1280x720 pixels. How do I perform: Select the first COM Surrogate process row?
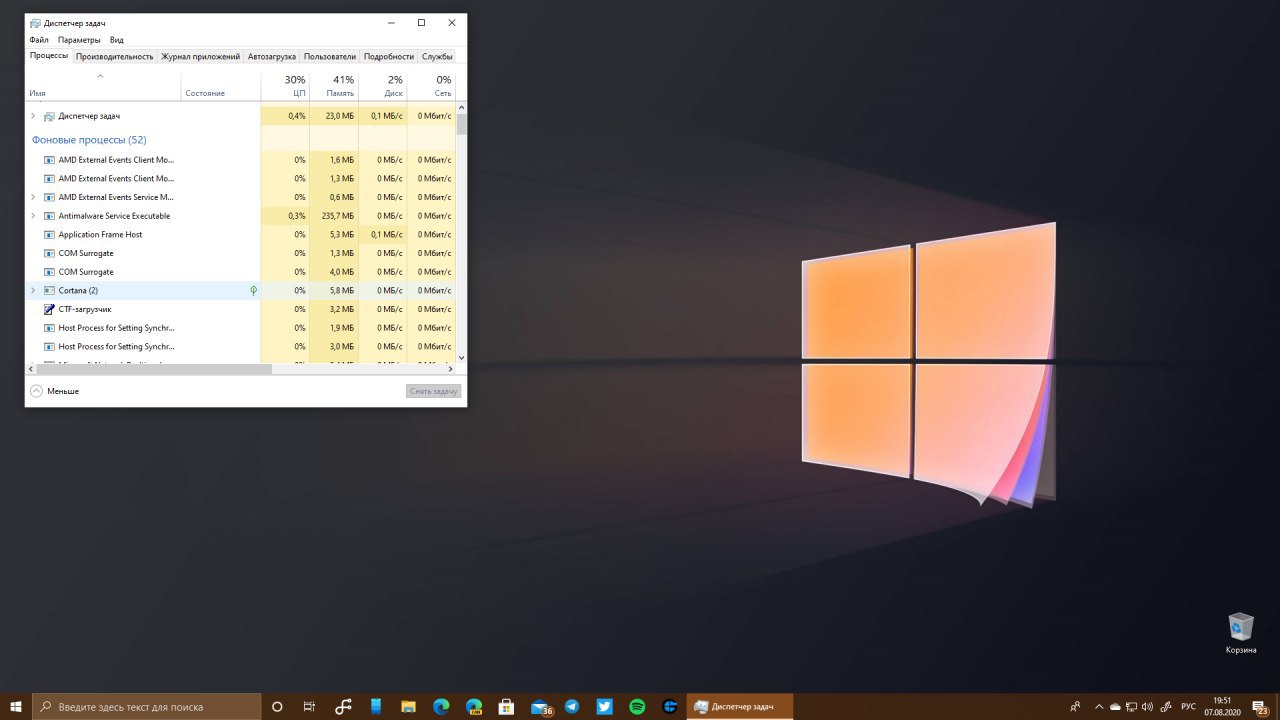point(240,253)
